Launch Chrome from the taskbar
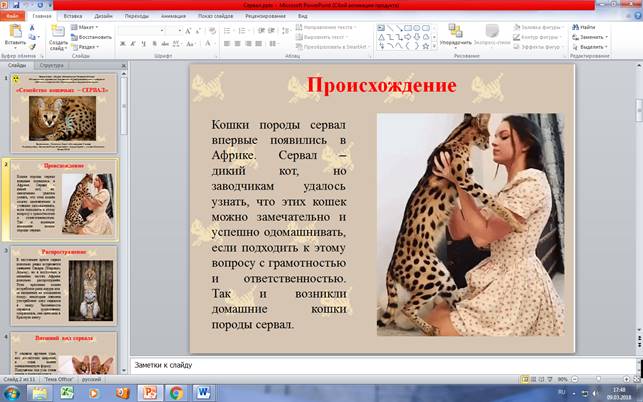This screenshot has width=643, height=402. coord(177,393)
